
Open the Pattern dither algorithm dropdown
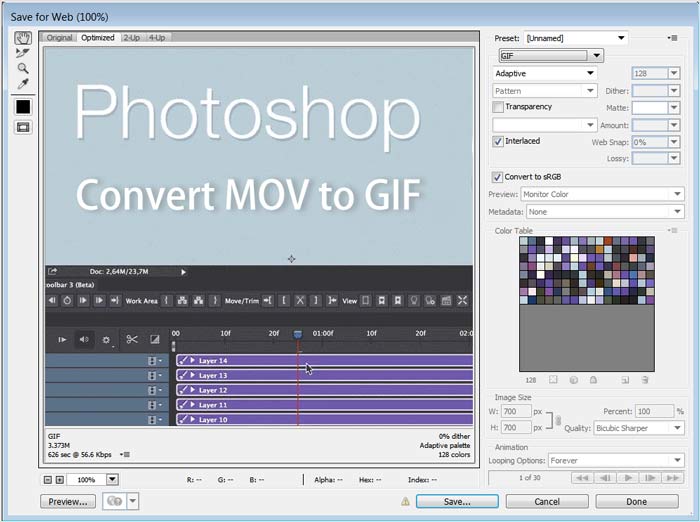pyautogui.click(x=545, y=91)
